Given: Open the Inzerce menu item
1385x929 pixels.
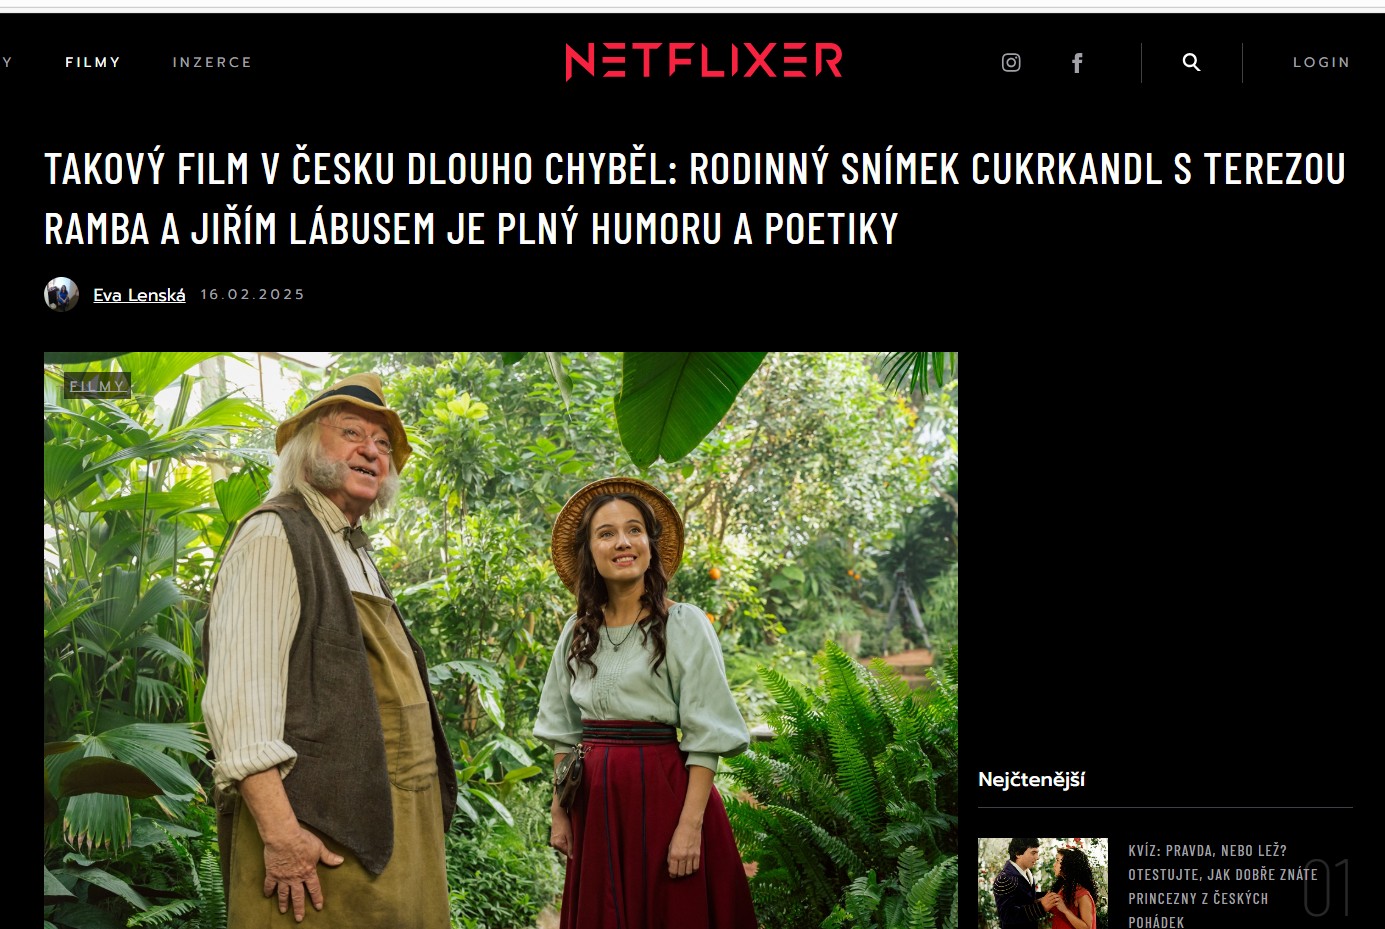Looking at the screenshot, I should pyautogui.click(x=212, y=62).
